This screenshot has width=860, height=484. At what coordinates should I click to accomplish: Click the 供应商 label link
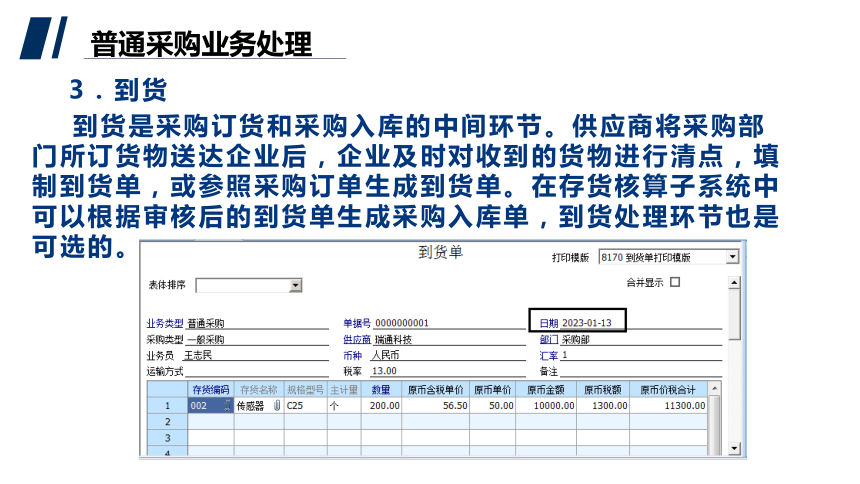[357, 340]
